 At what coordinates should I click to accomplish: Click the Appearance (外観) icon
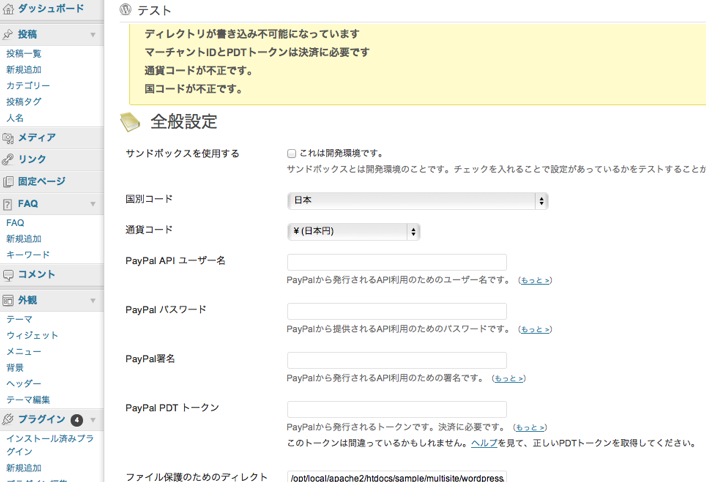click(9, 300)
